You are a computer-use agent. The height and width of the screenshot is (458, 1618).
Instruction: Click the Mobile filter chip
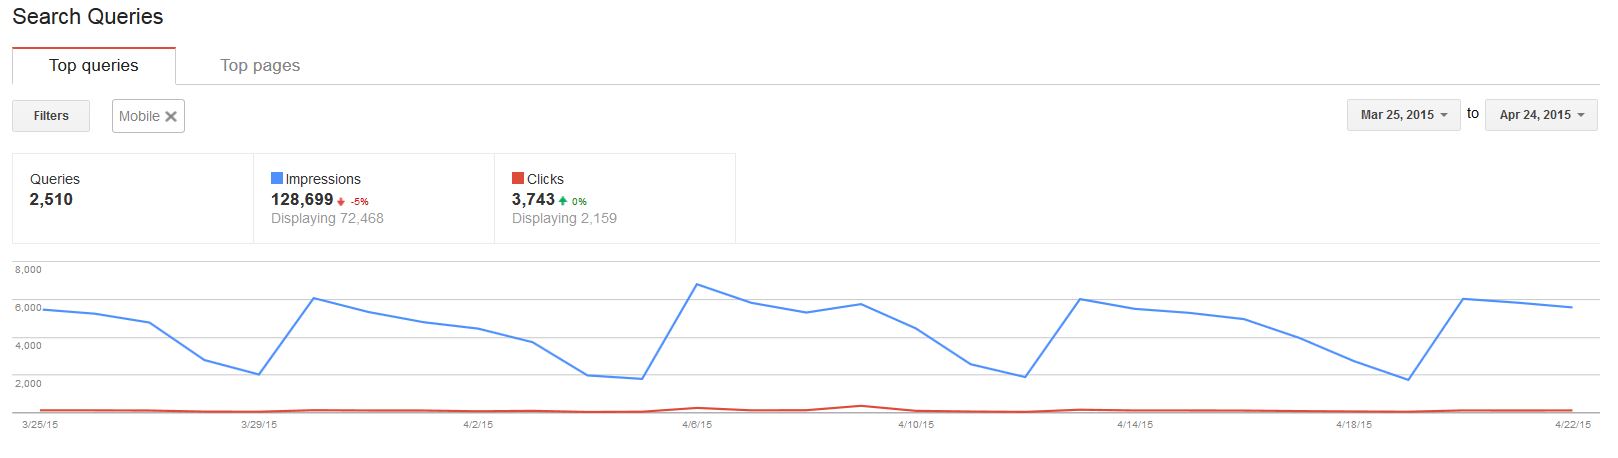point(148,116)
